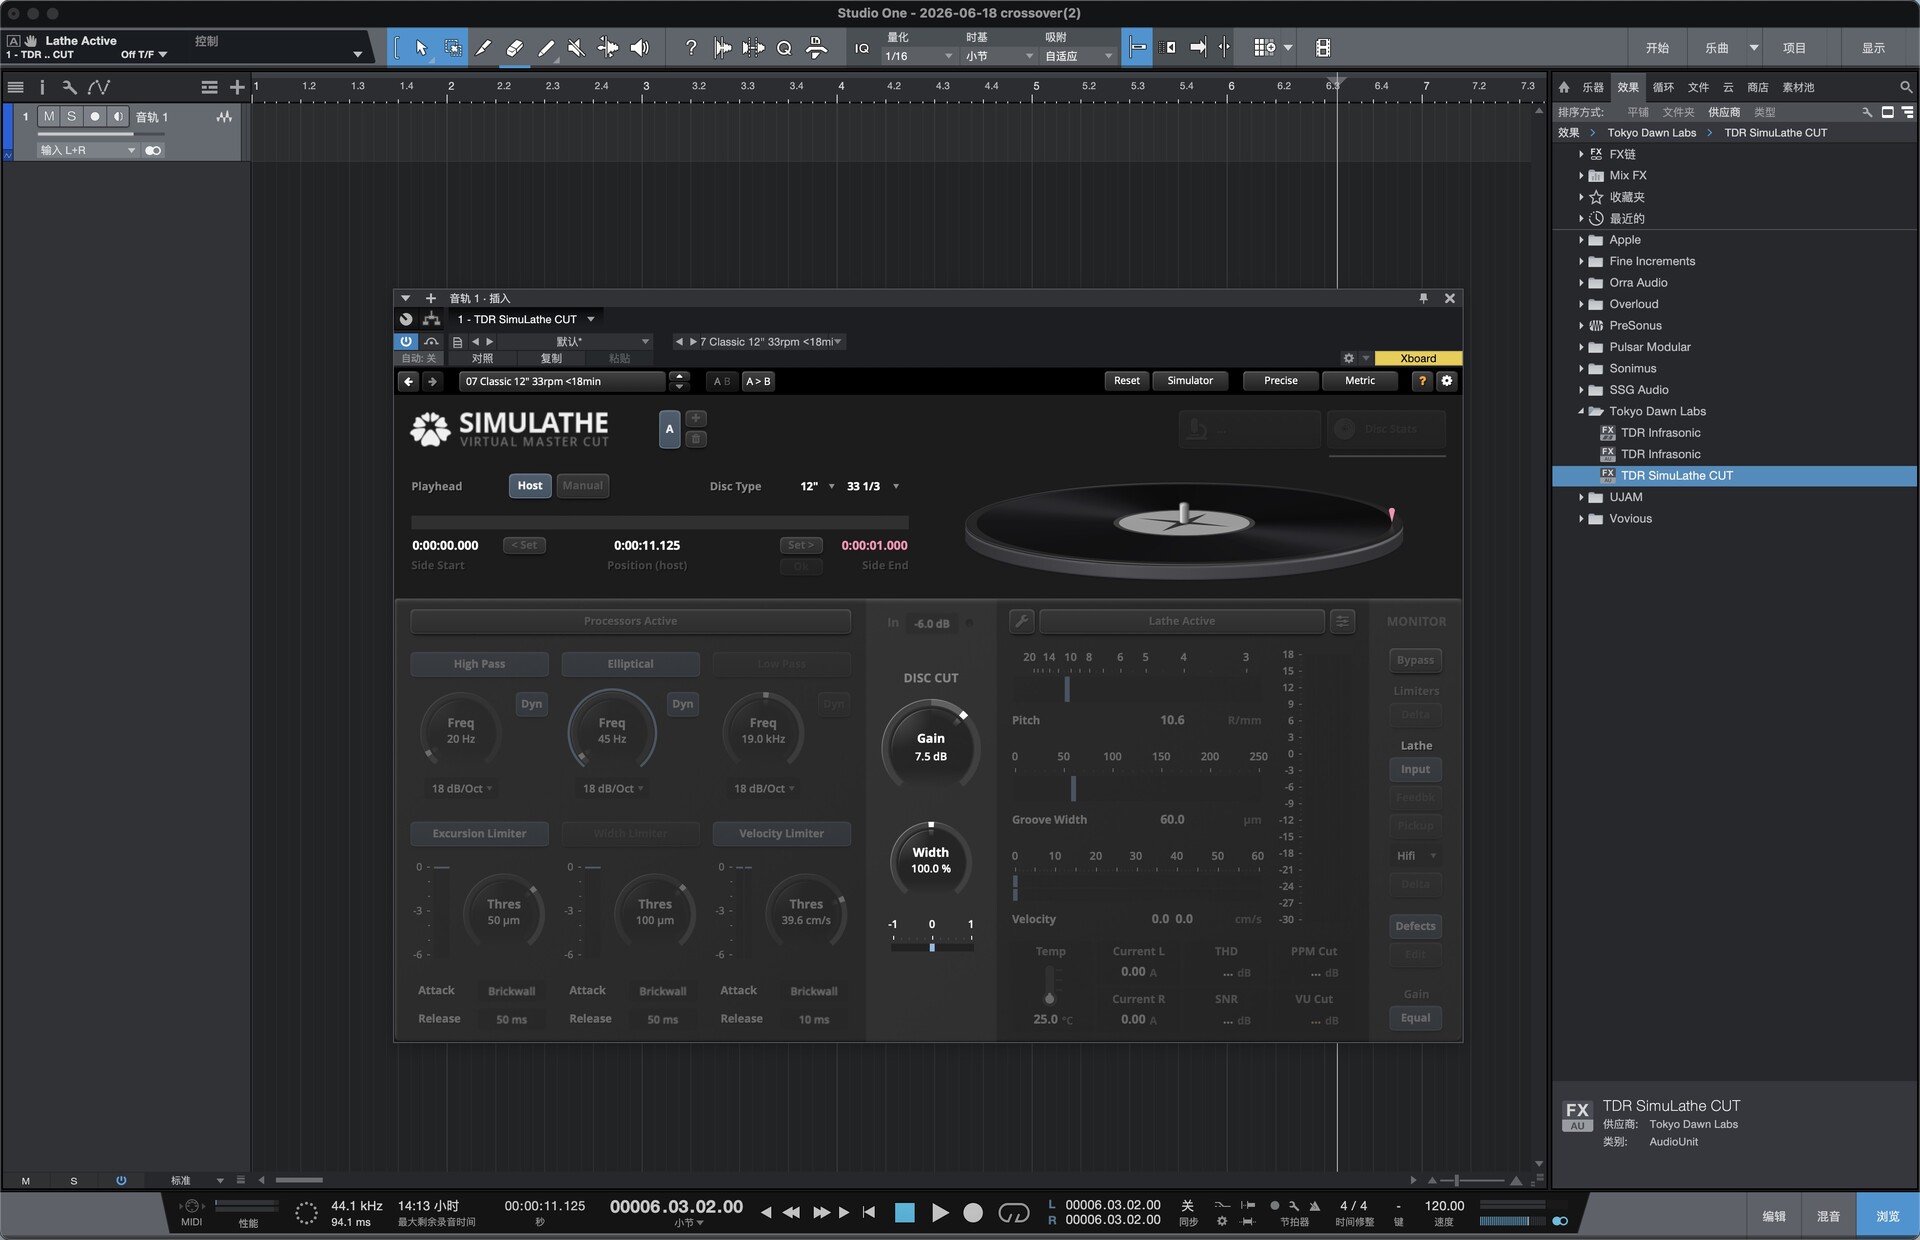Screen dimensions: 1920x1240
Task: Switch to the 循环 browser tab
Action: coord(1663,87)
